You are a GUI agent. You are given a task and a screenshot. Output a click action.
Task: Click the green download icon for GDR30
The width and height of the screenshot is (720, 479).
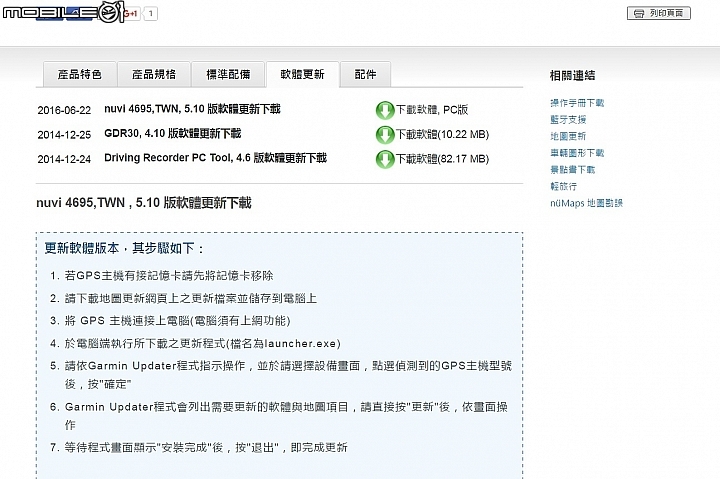385,135
